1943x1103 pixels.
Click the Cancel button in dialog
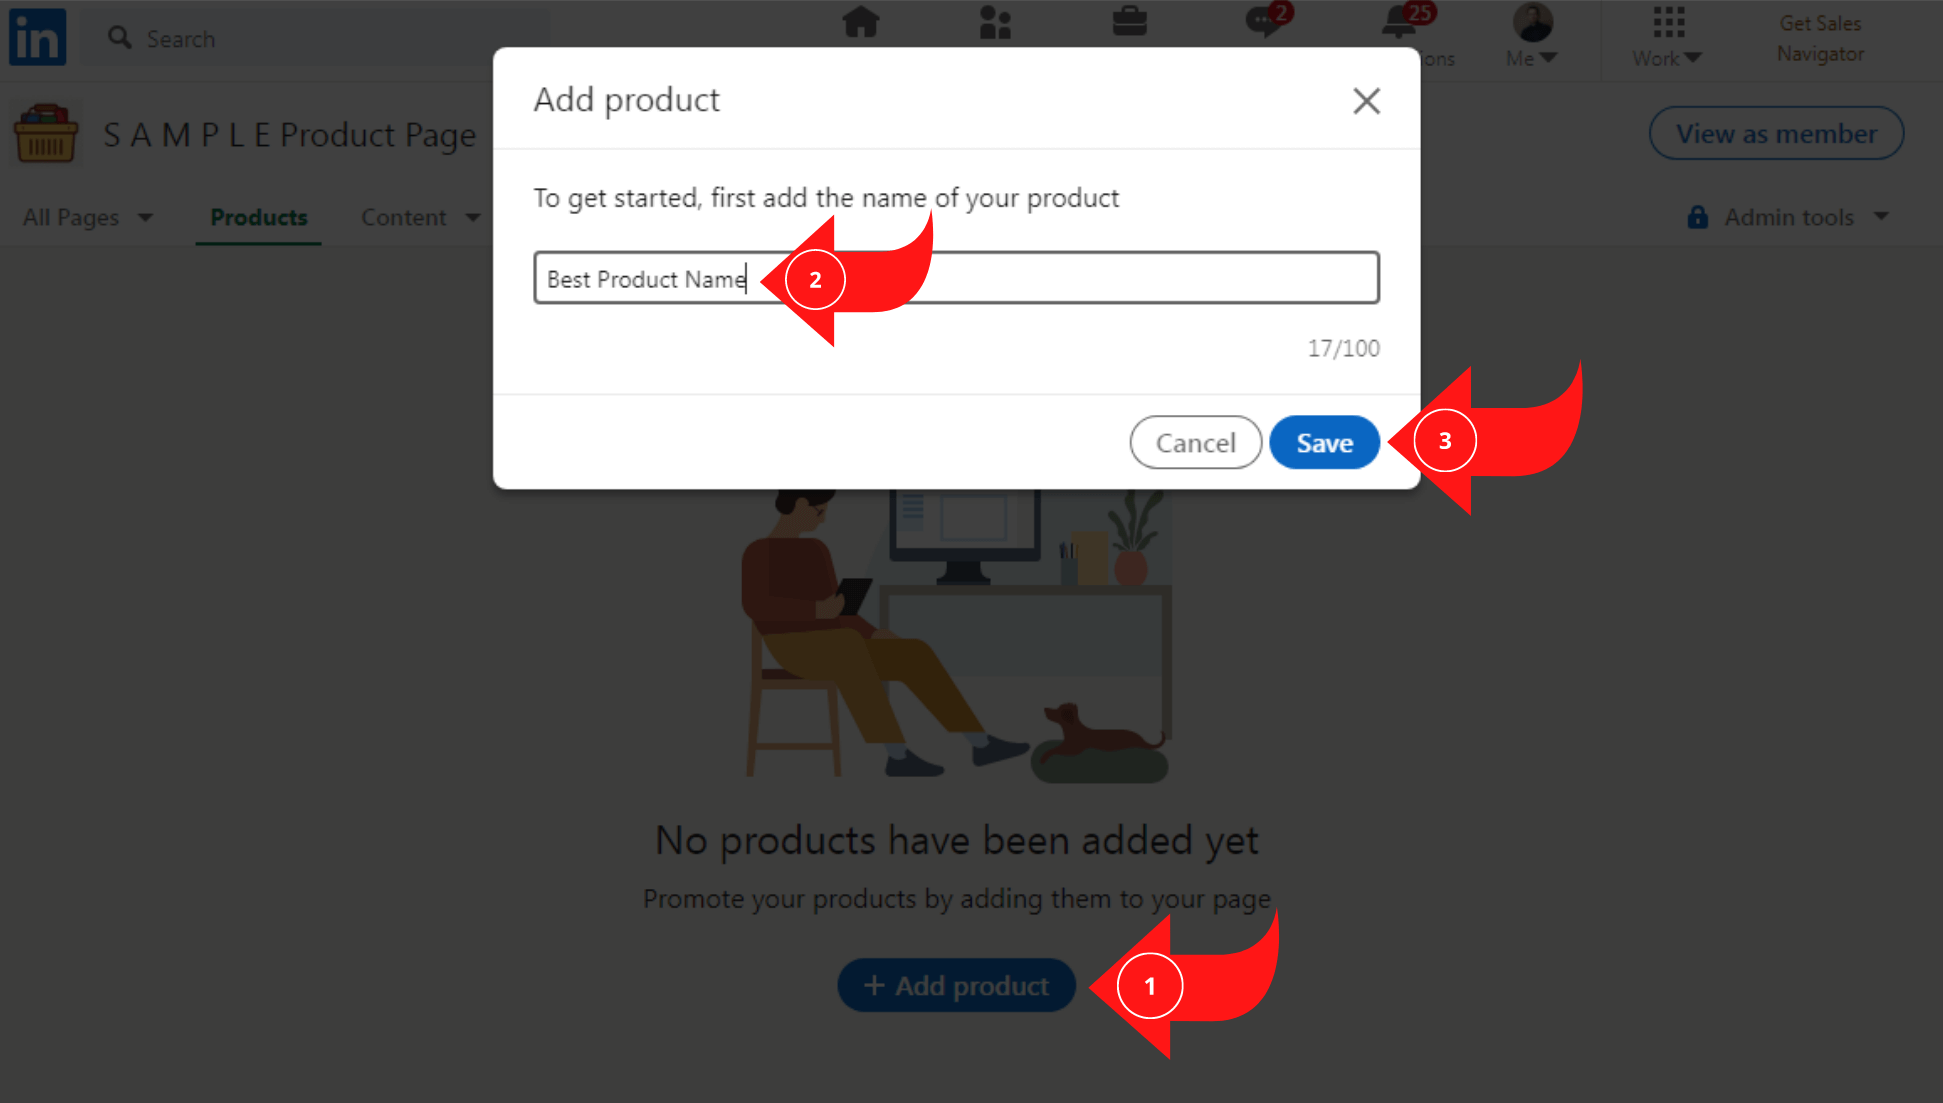pyautogui.click(x=1194, y=443)
